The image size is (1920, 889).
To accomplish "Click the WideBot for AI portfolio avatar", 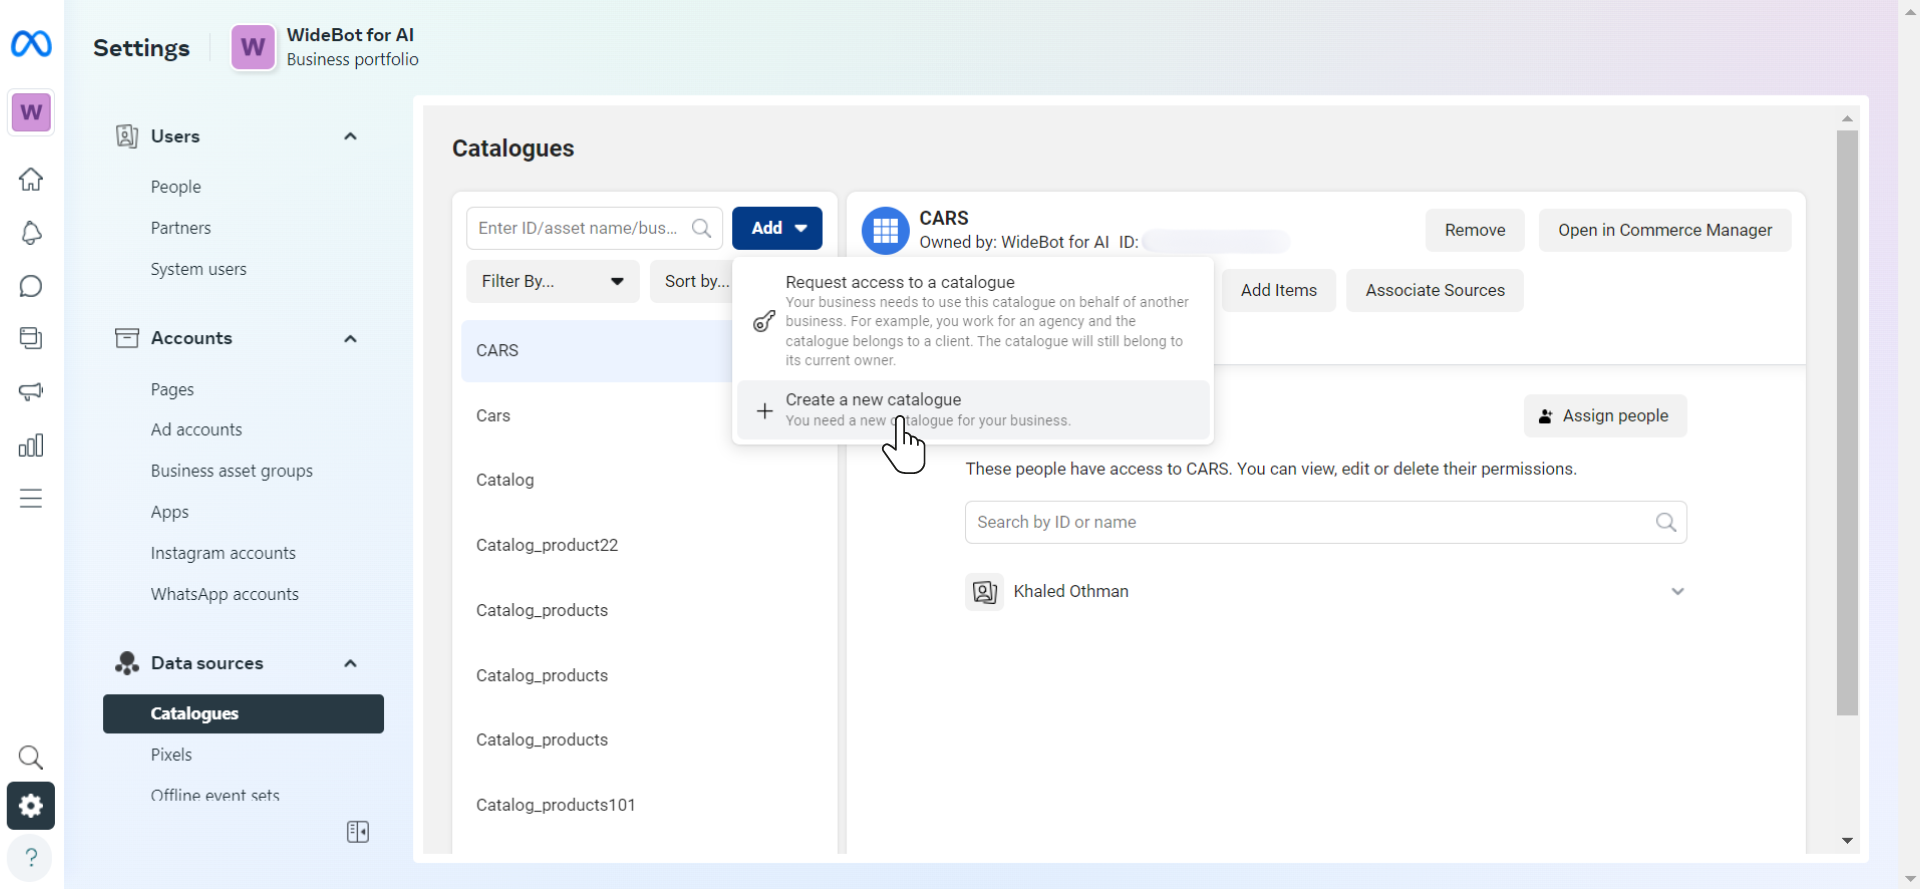I will pyautogui.click(x=253, y=47).
